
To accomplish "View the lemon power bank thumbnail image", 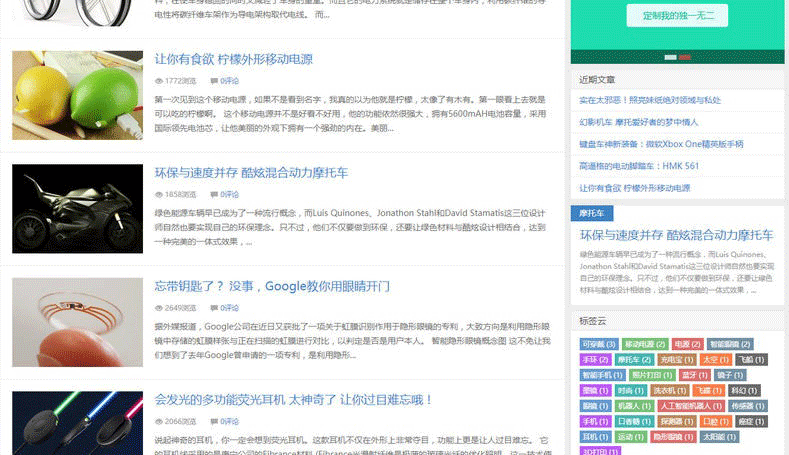I will tap(77, 95).
